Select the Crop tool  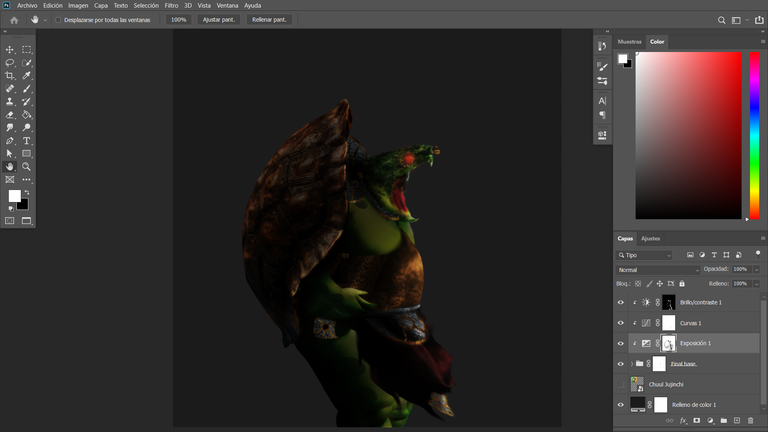point(9,75)
